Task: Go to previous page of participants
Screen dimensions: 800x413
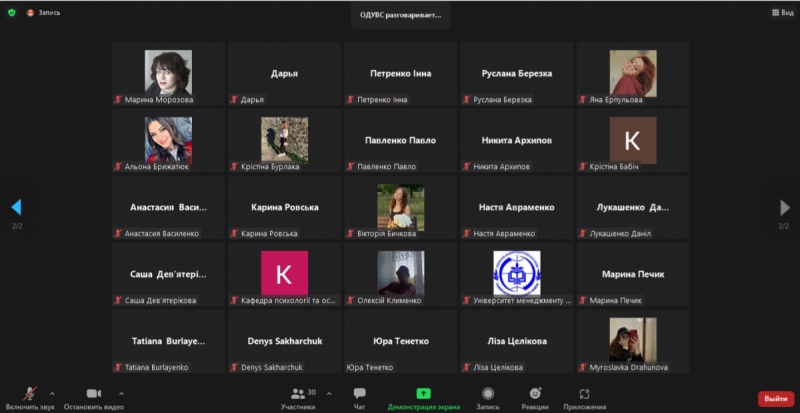Action: point(16,207)
